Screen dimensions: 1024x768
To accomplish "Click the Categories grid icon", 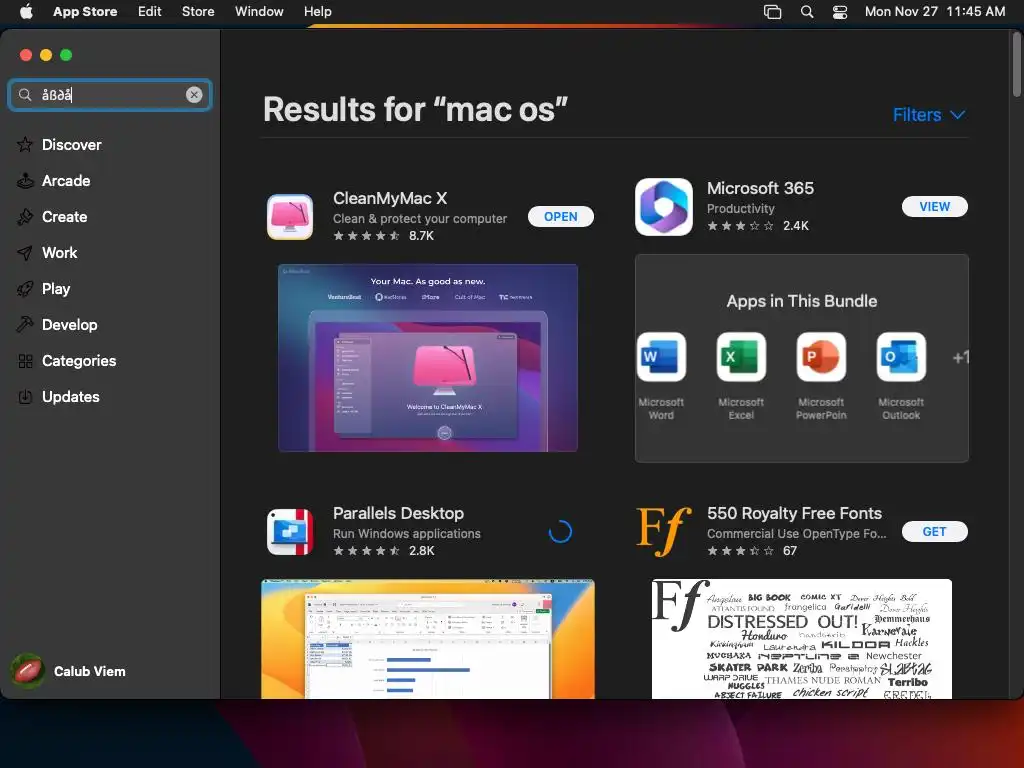I will tap(25, 360).
